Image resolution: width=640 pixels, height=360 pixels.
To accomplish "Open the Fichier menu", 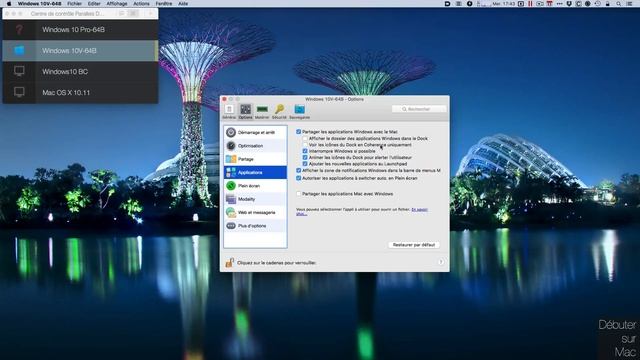I will coord(74,4).
